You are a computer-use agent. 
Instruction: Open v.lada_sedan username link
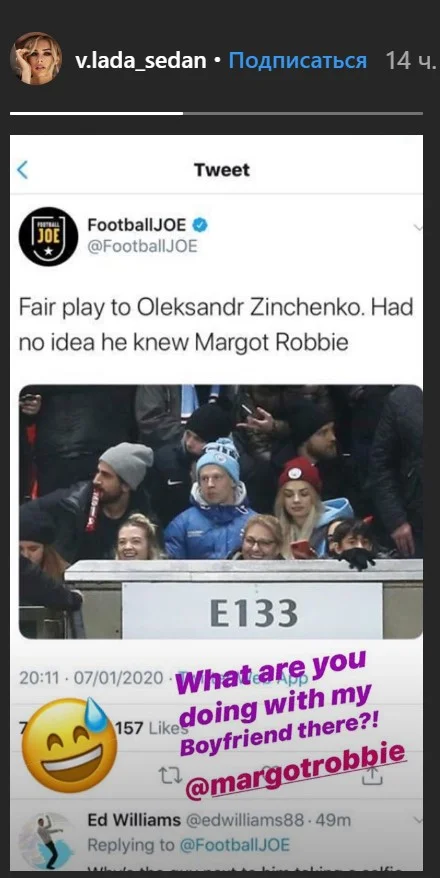[x=141, y=60]
